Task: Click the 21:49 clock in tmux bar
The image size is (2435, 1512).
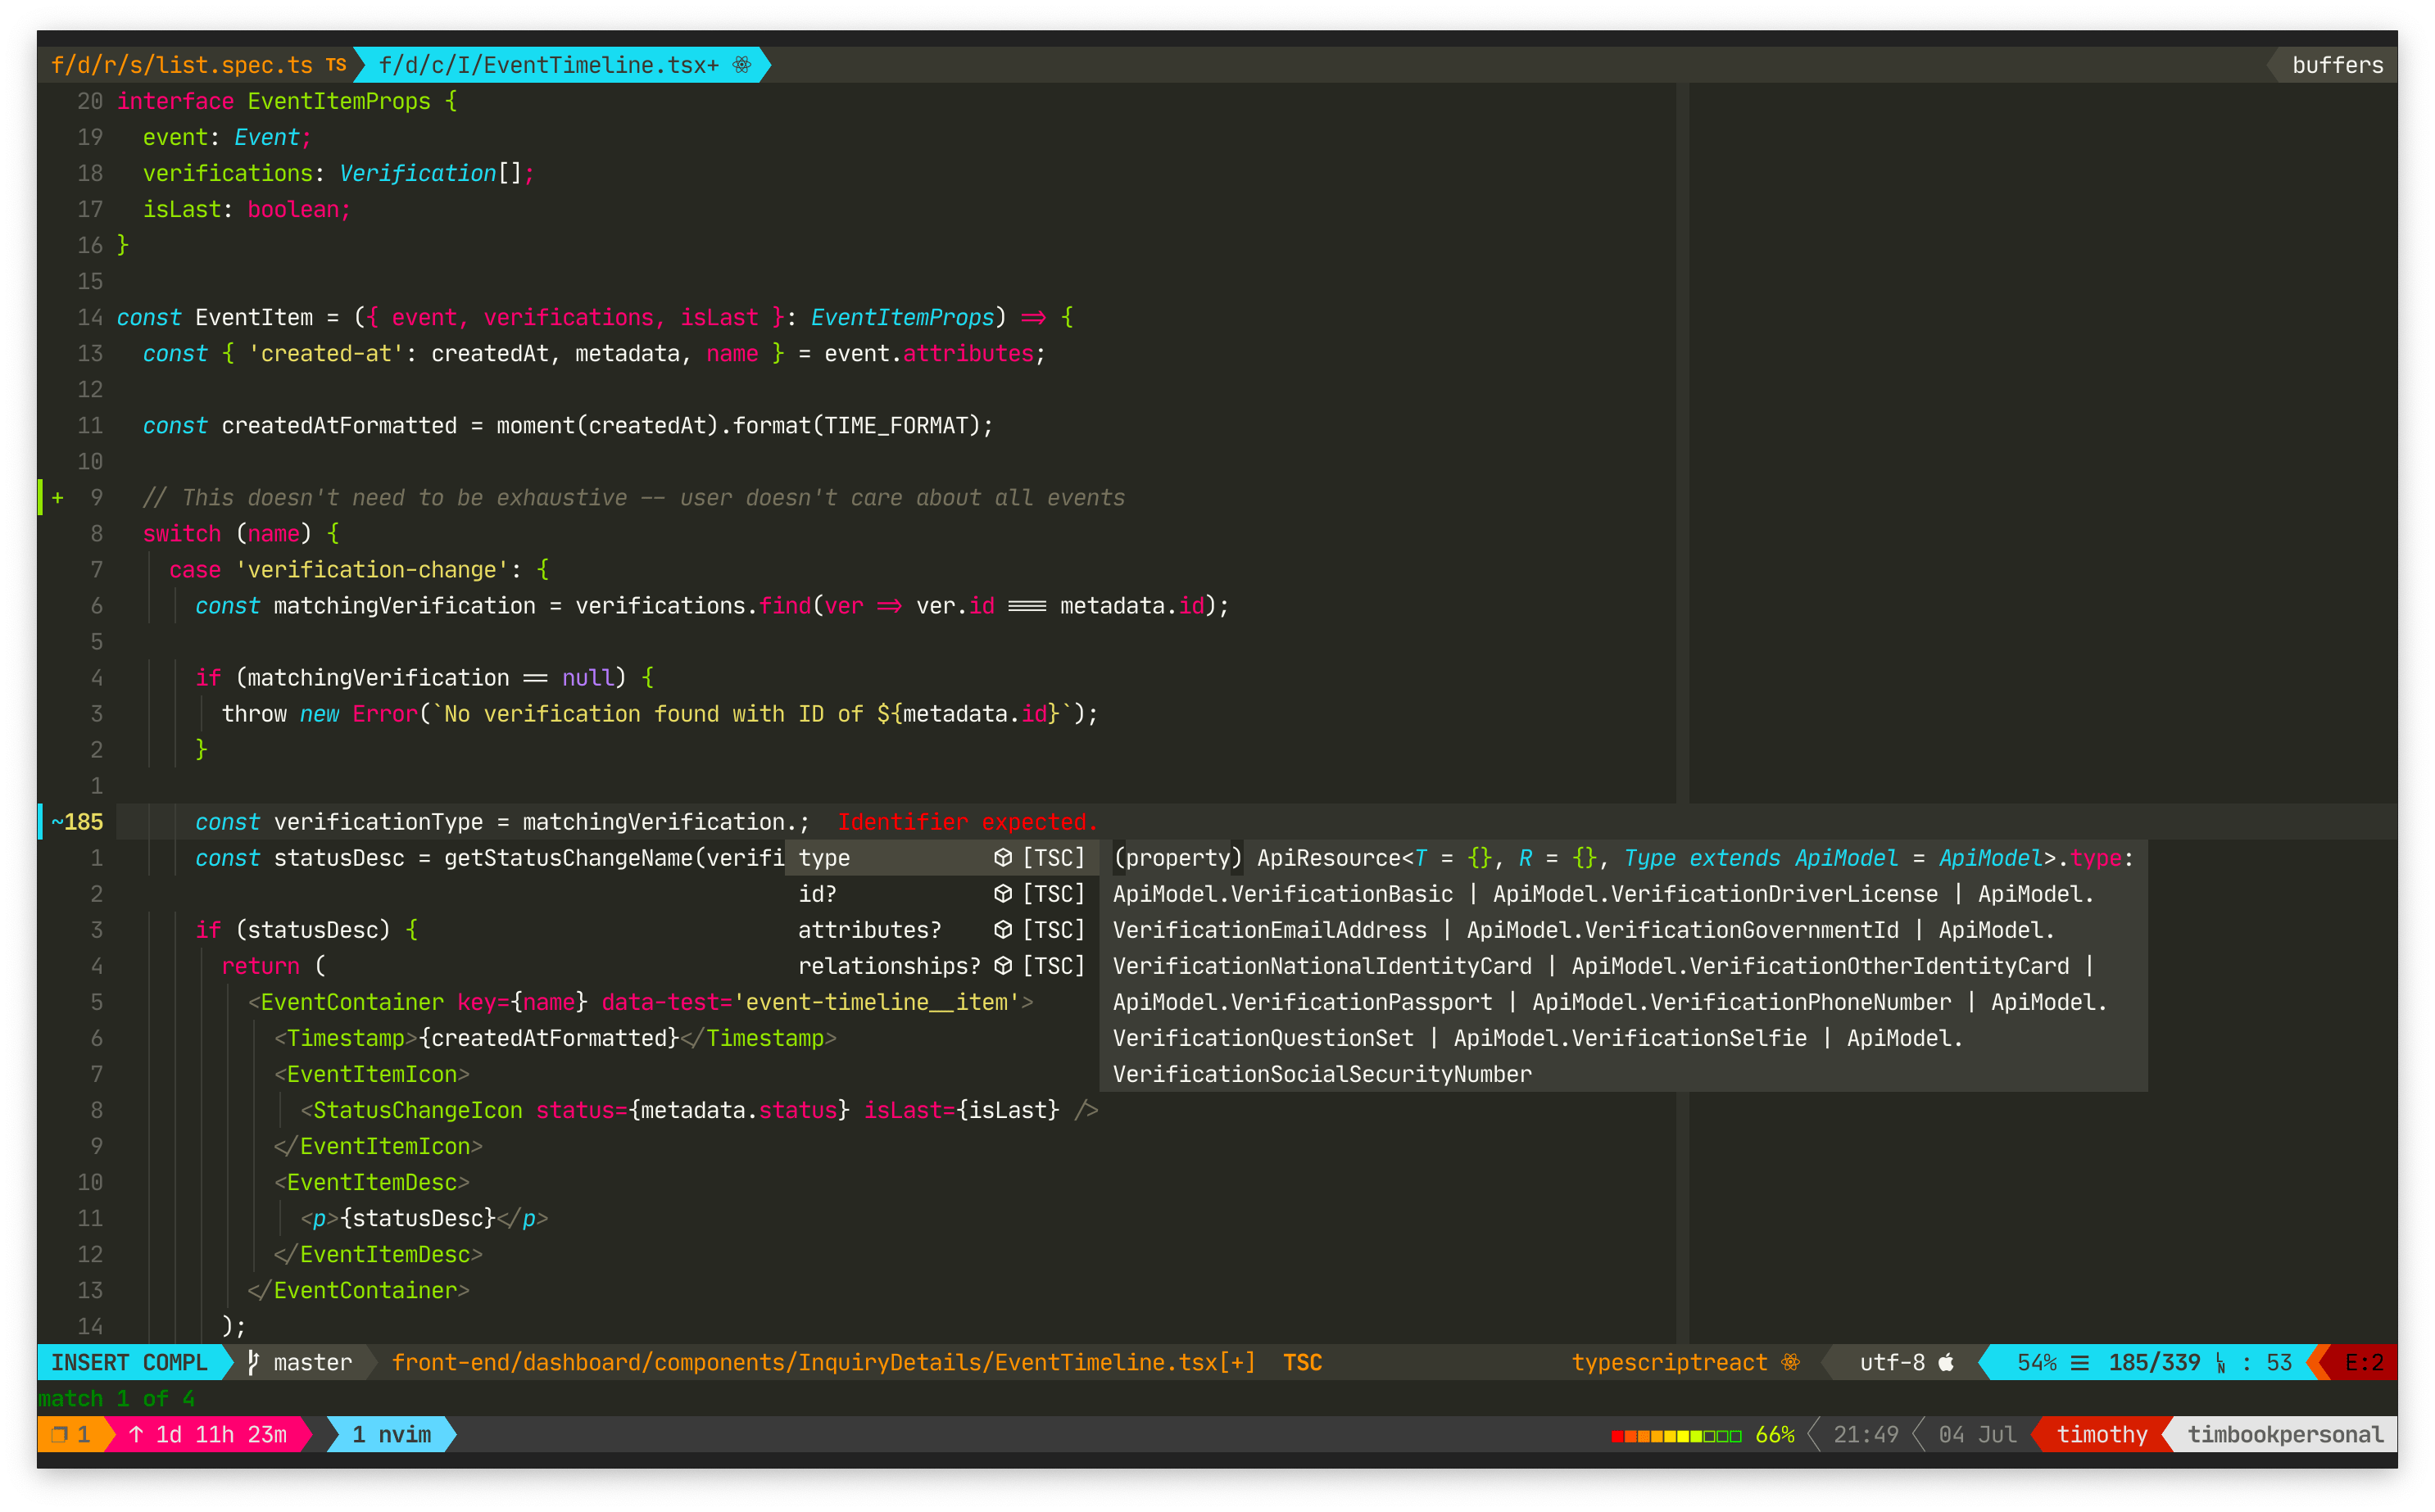Action: pyautogui.click(x=1865, y=1434)
